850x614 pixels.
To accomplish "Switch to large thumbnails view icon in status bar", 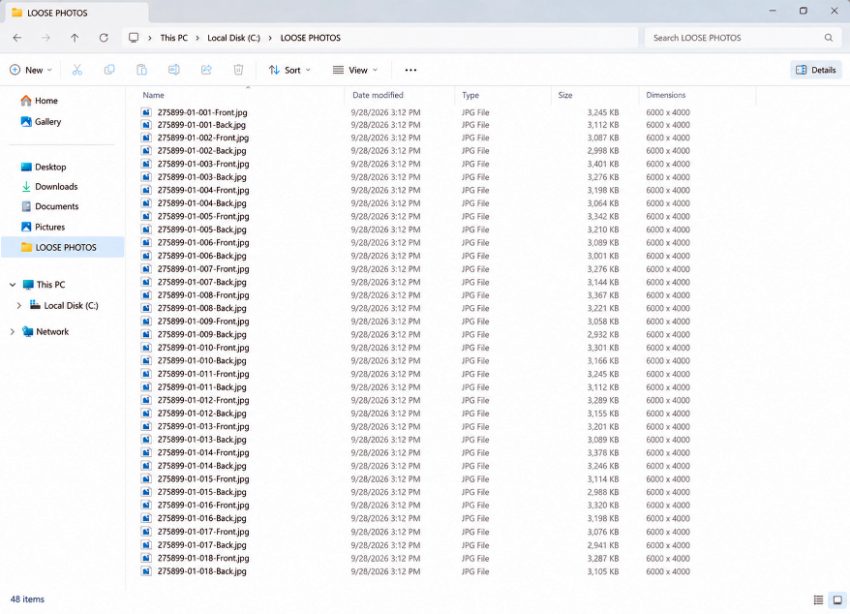I will pos(838,599).
